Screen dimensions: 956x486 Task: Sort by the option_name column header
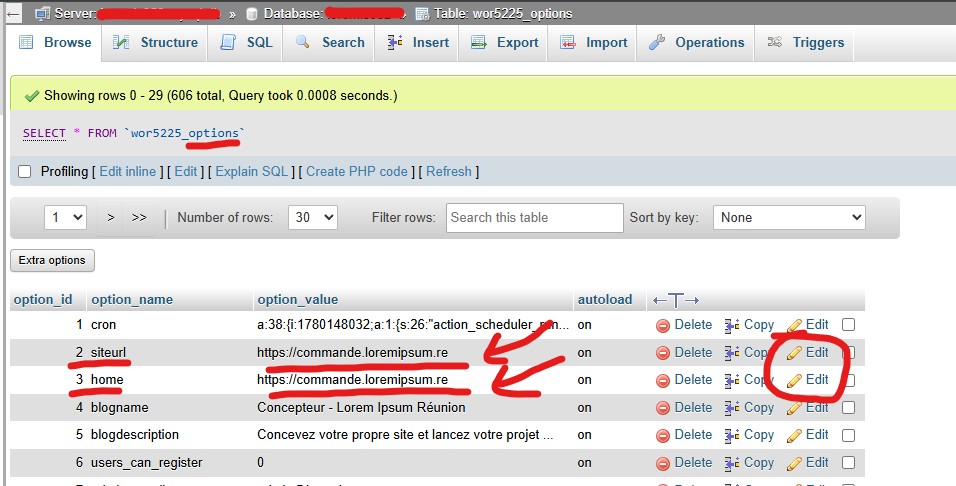point(132,300)
